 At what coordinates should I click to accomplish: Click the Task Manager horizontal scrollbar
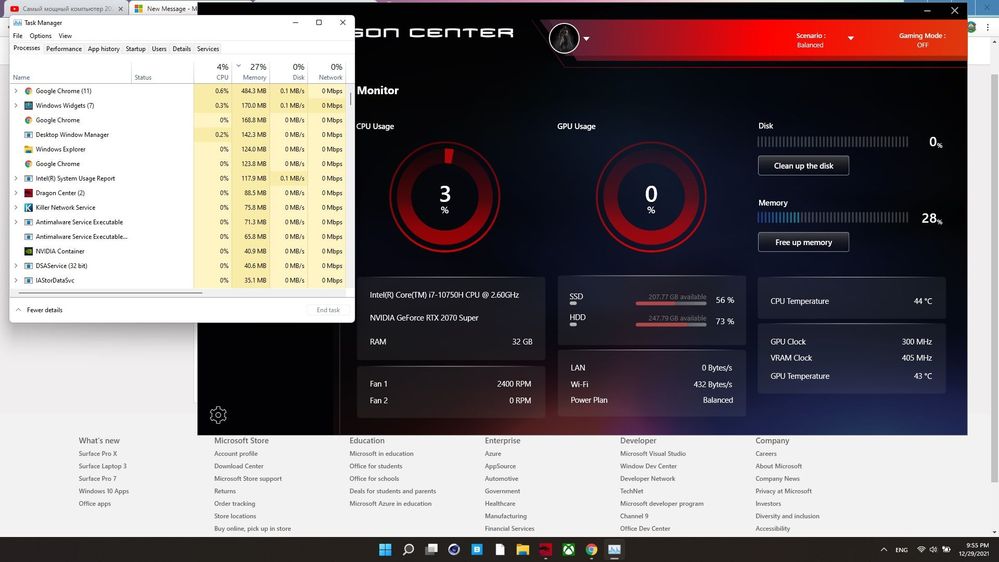pos(110,293)
